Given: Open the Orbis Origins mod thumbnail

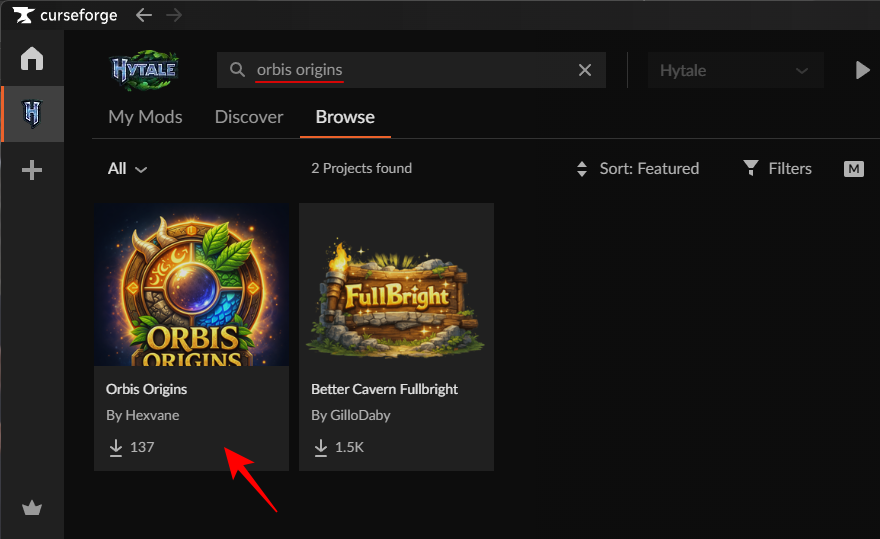Looking at the screenshot, I should point(191,285).
